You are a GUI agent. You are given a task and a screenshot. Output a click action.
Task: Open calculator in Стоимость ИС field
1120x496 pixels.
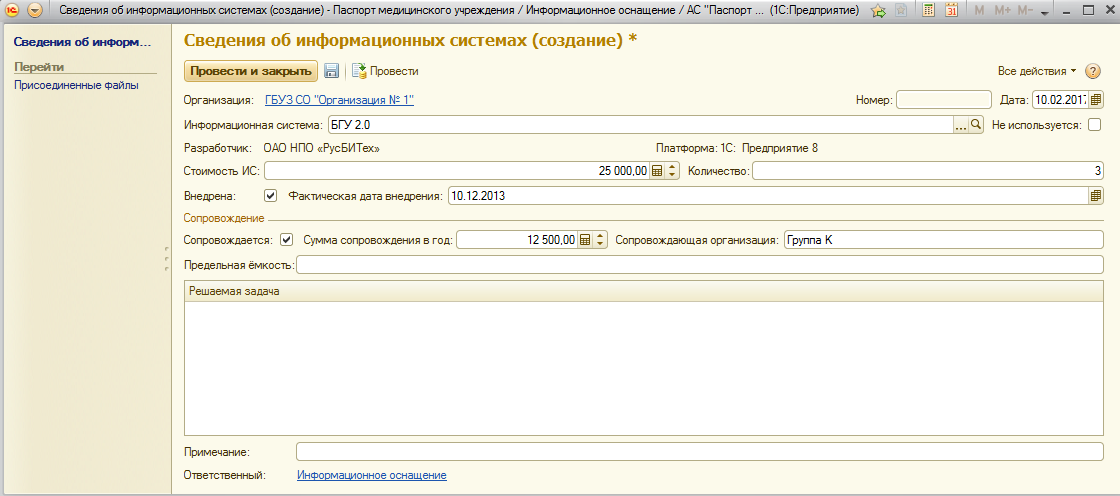657,170
